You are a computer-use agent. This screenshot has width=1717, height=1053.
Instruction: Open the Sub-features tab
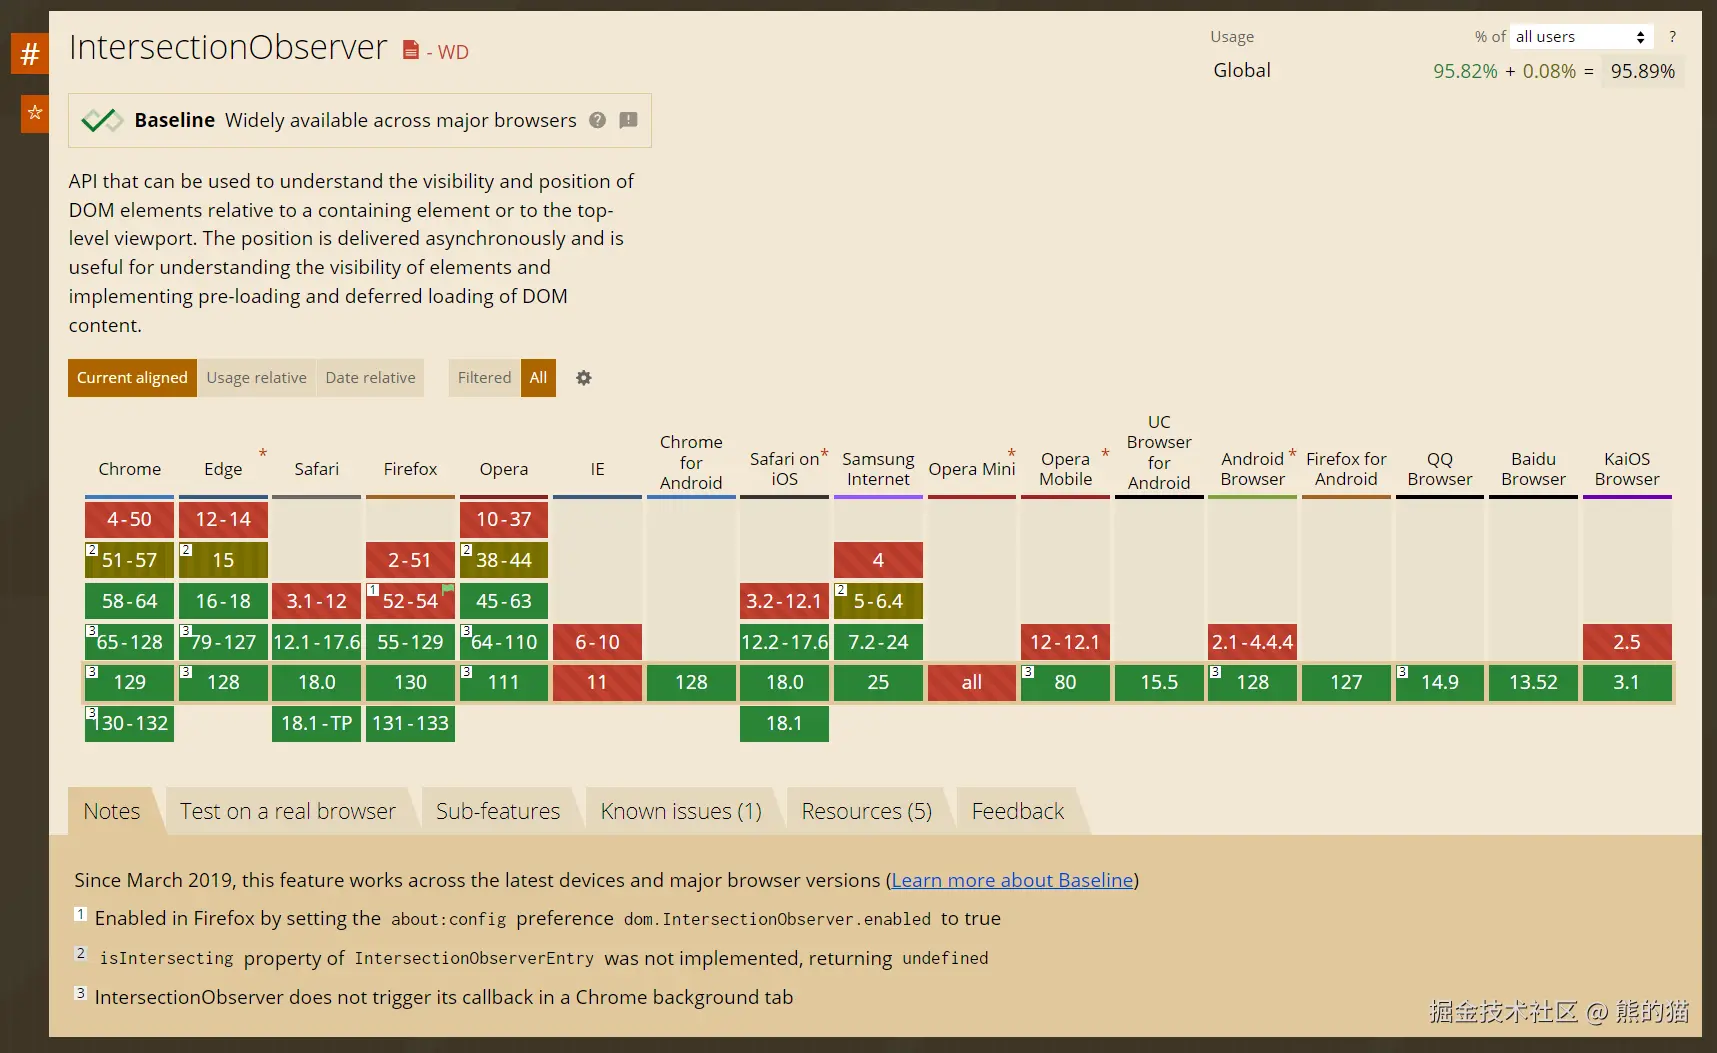point(498,811)
